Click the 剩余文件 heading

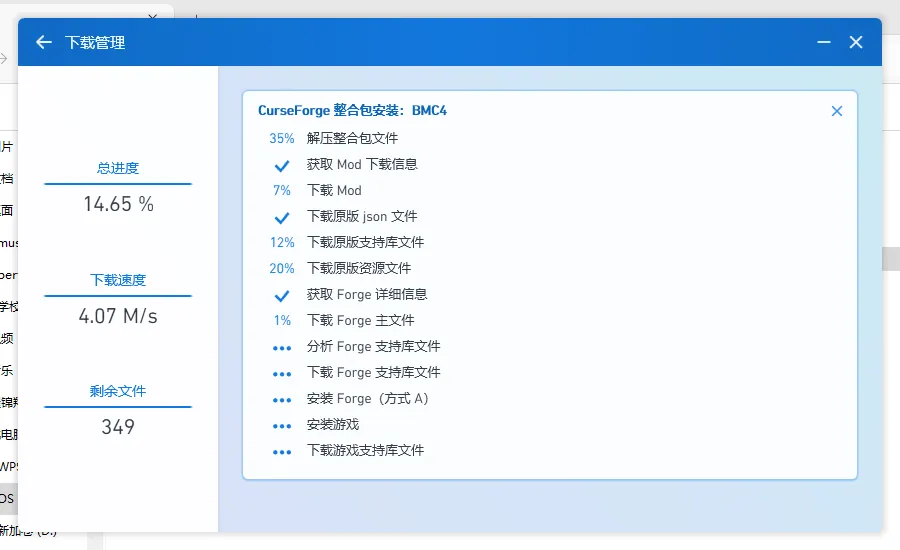(x=118, y=392)
